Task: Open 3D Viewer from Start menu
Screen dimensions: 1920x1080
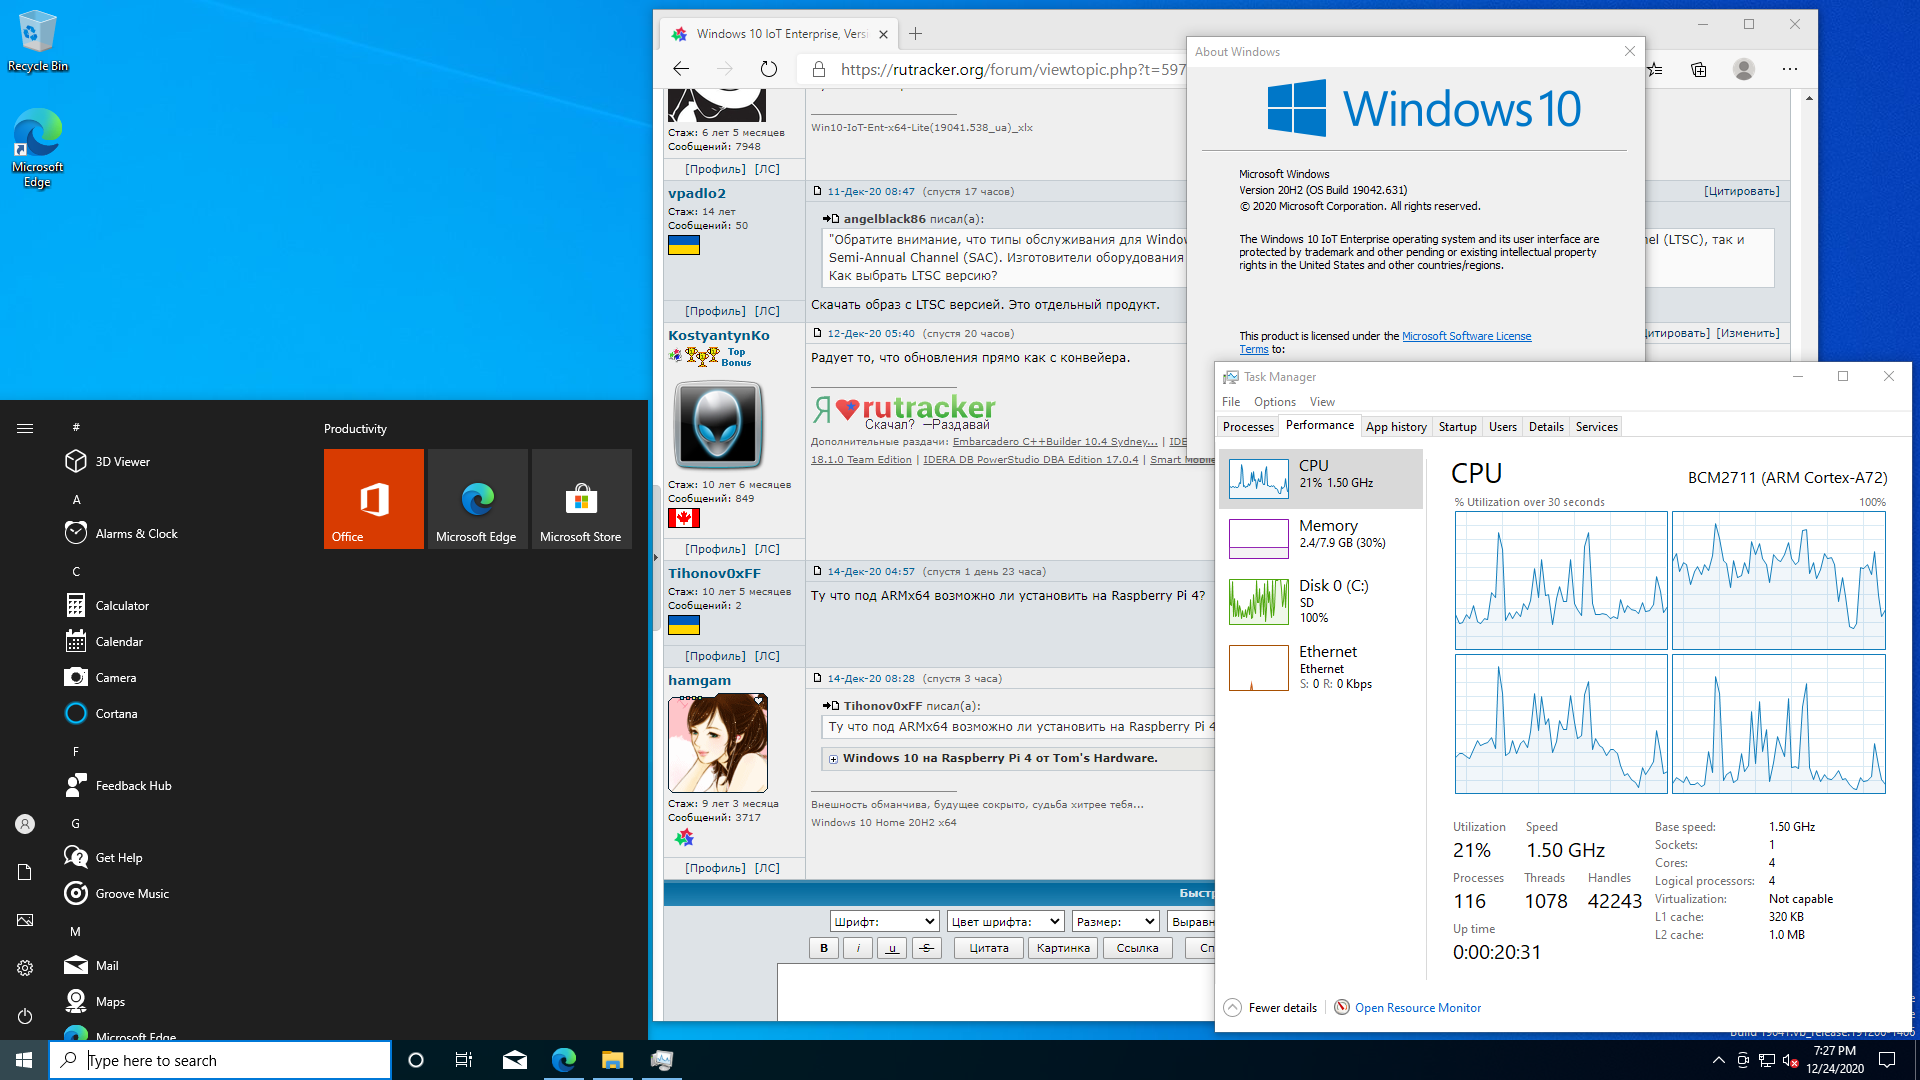Action: tap(122, 461)
